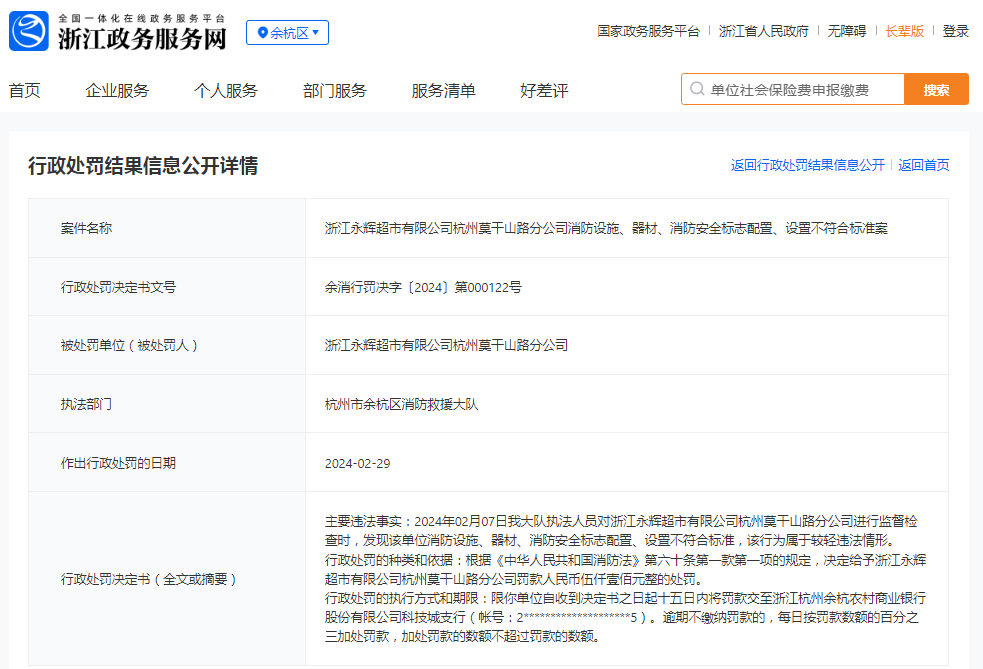Click the 登录 login link

click(955, 31)
